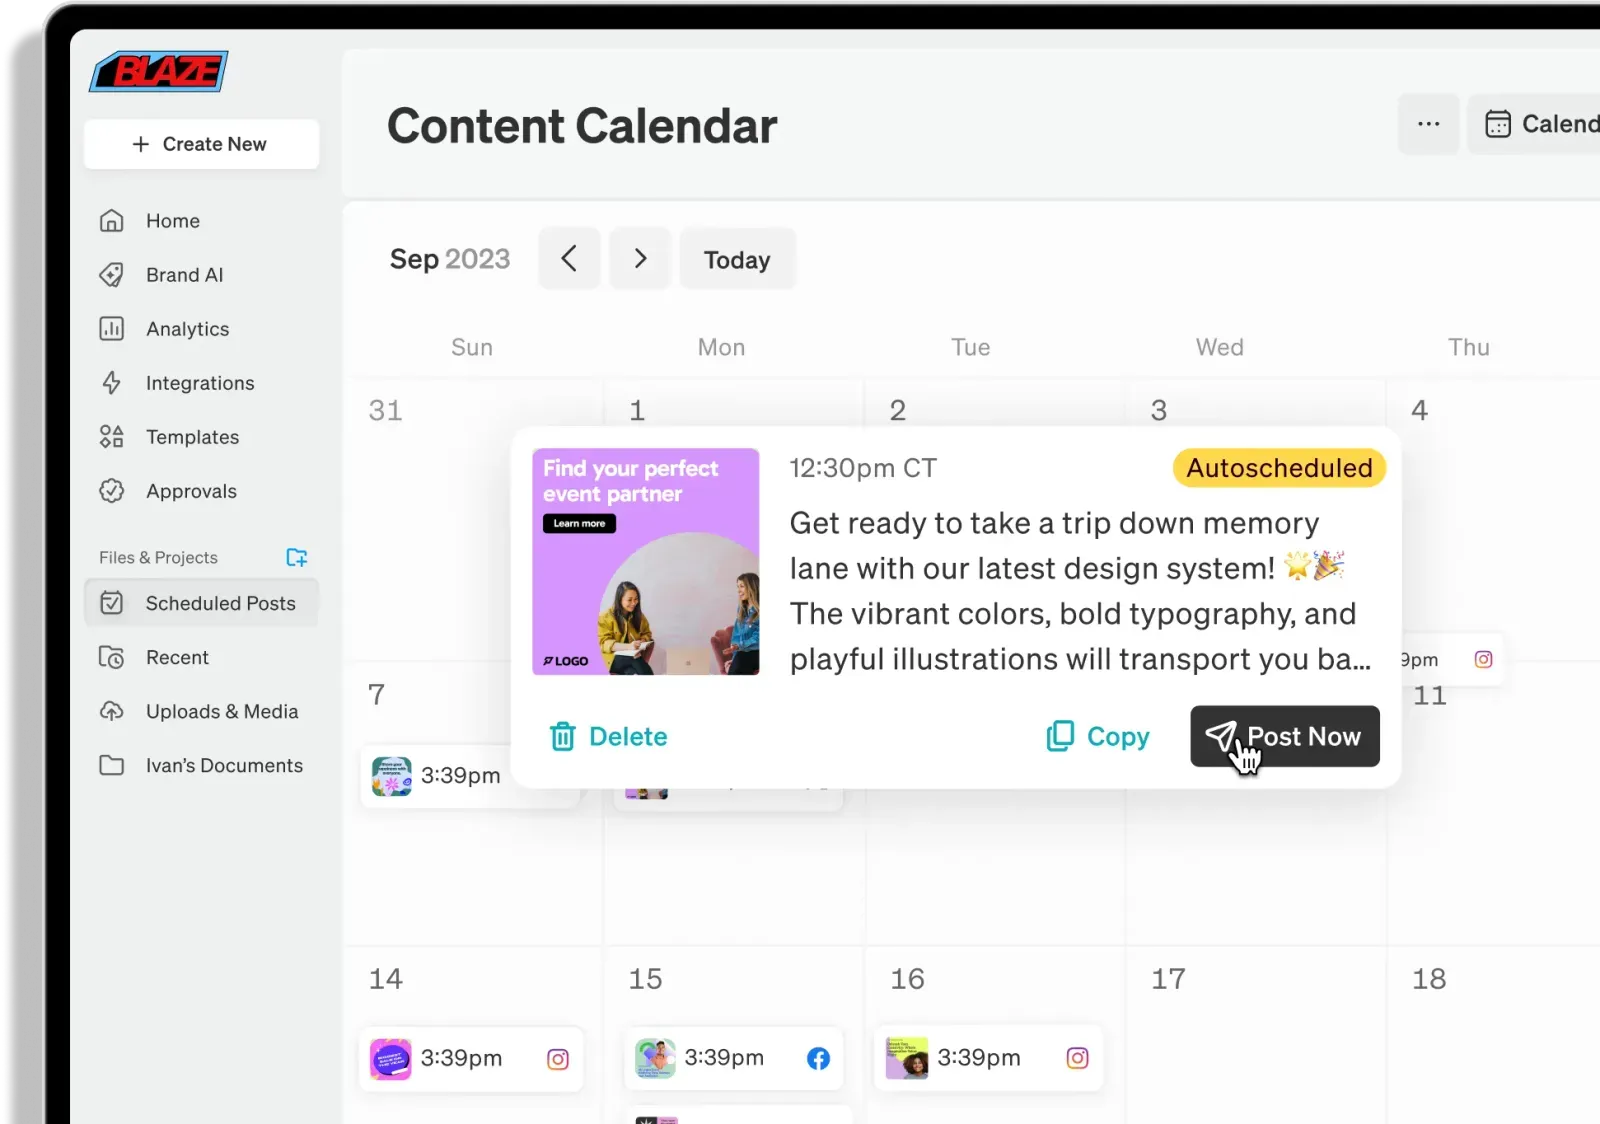Click the Instagram icon on the 14th post
1600x1124 pixels.
(x=558, y=1059)
